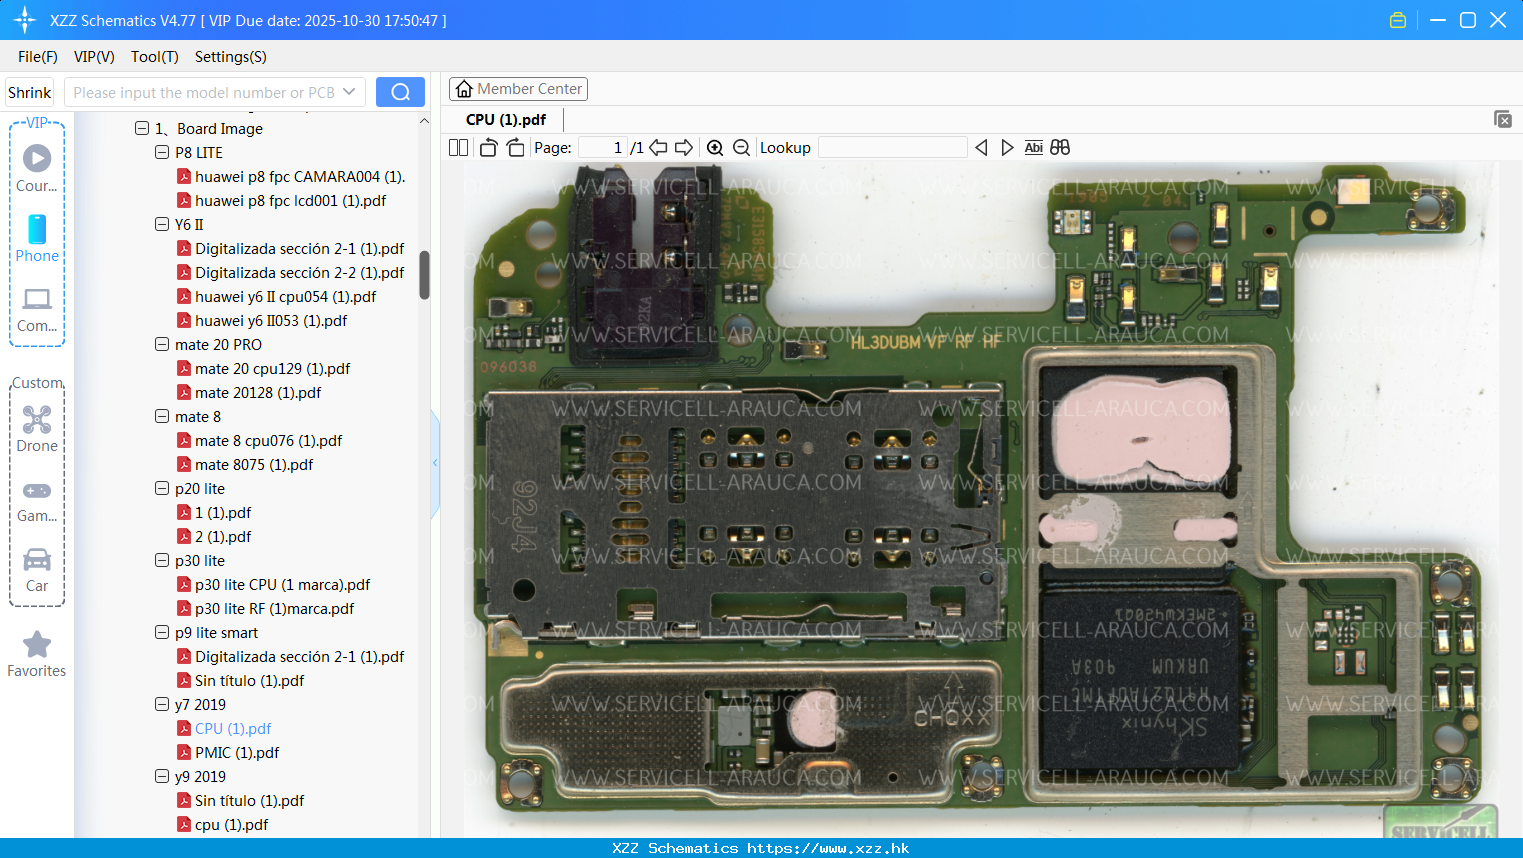Zoom out of the PDF
Viewport: 1523px width, 858px height.
[x=741, y=148]
